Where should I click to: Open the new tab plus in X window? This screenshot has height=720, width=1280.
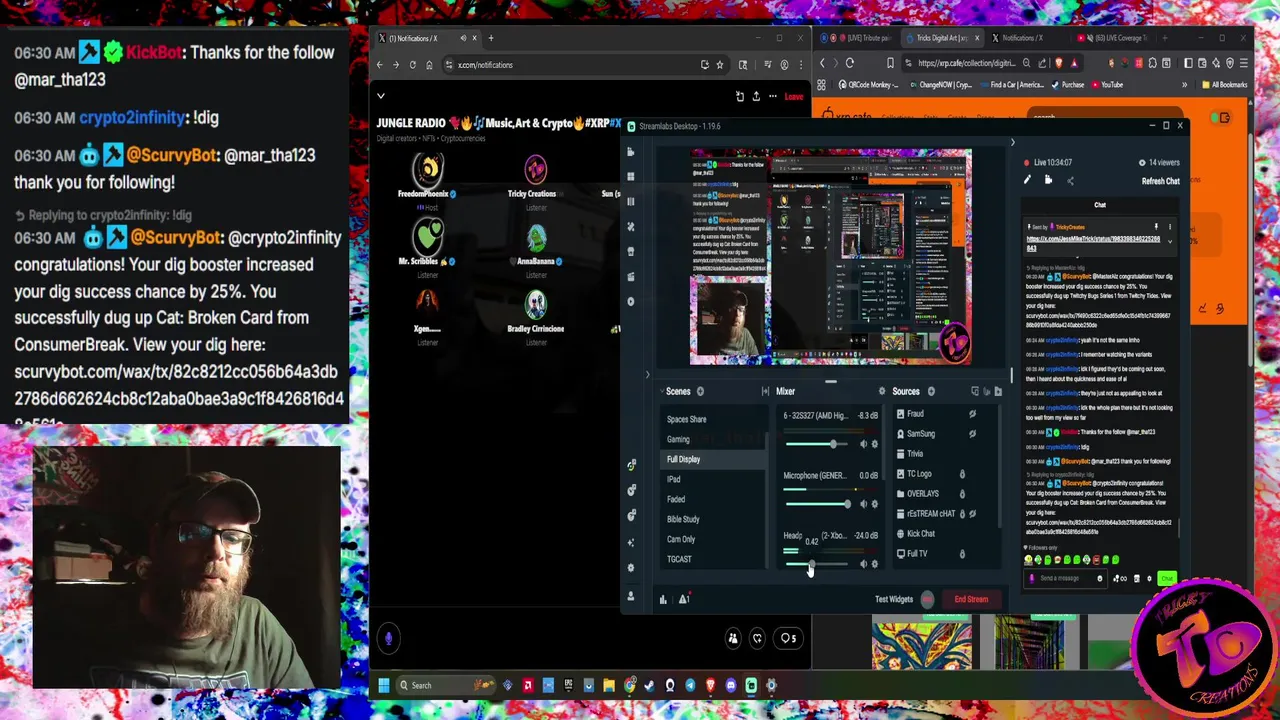[x=490, y=38]
